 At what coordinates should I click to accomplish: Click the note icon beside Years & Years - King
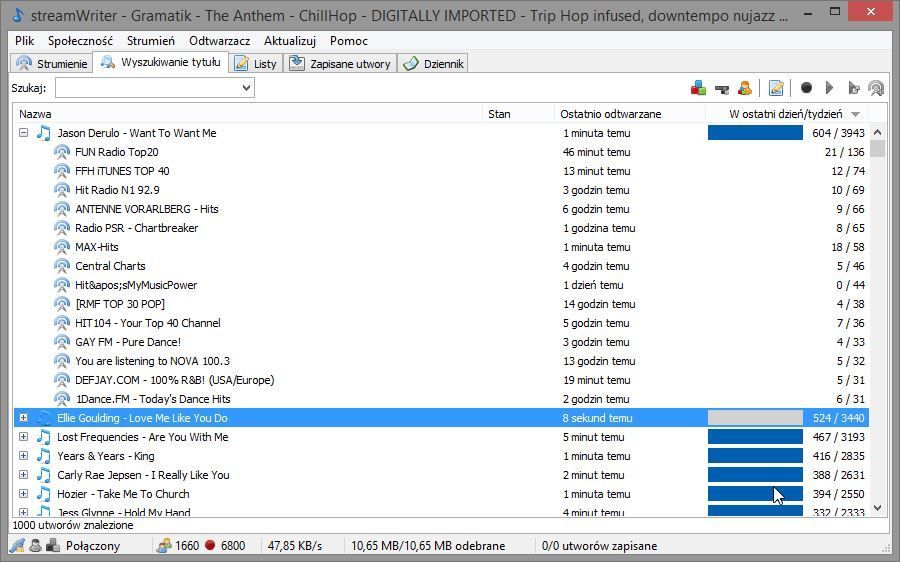(44, 456)
